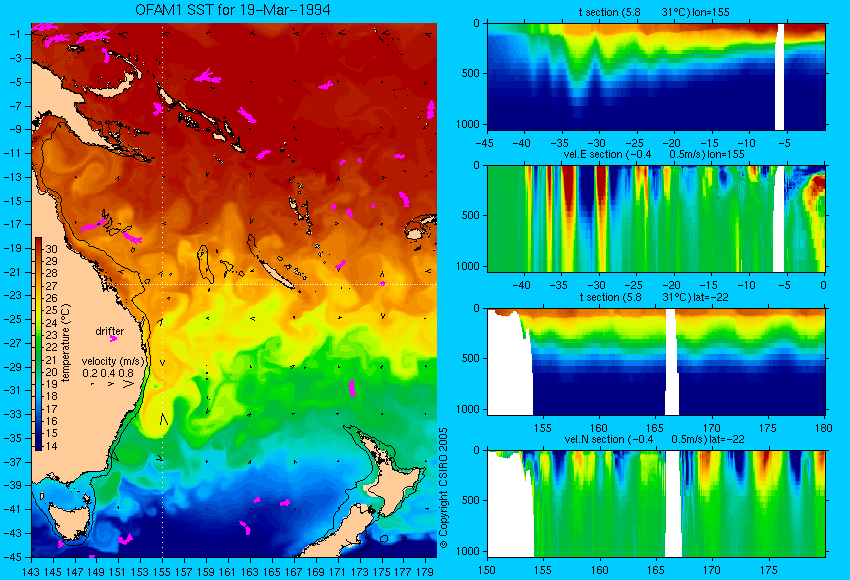Open the temperature section plot at lon=155
Image resolution: width=850 pixels, height=580 pixels.
[657, 76]
